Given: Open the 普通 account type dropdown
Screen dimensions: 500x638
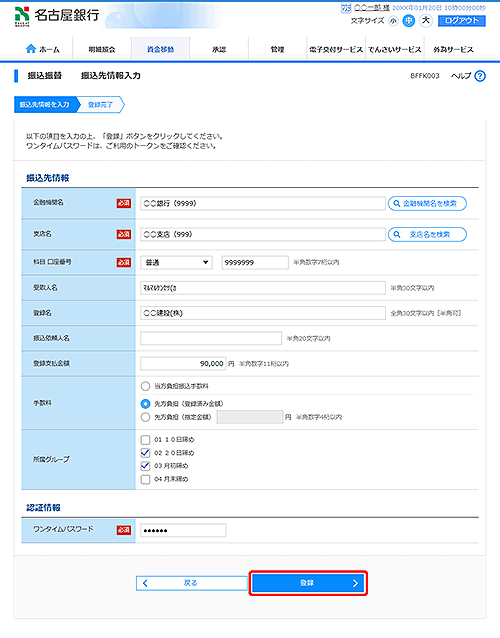Looking at the screenshot, I should point(176,262).
